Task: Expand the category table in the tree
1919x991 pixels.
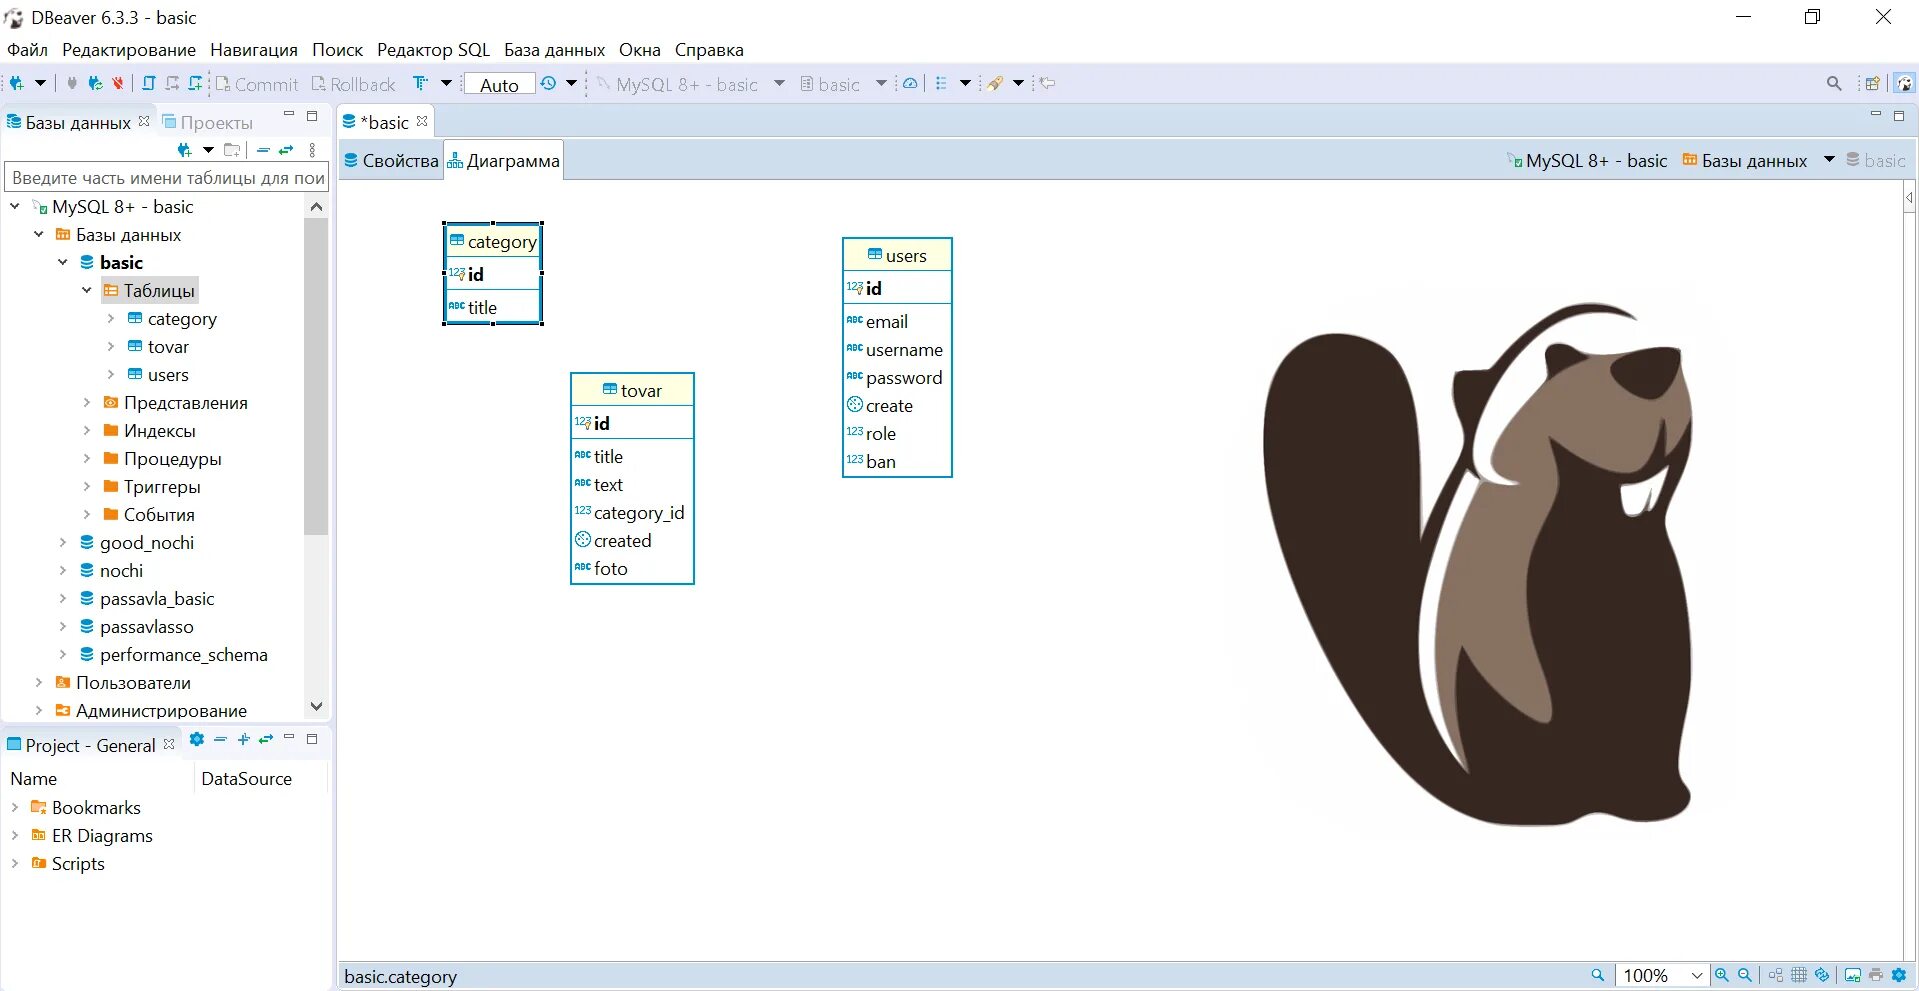Action: pos(111,319)
